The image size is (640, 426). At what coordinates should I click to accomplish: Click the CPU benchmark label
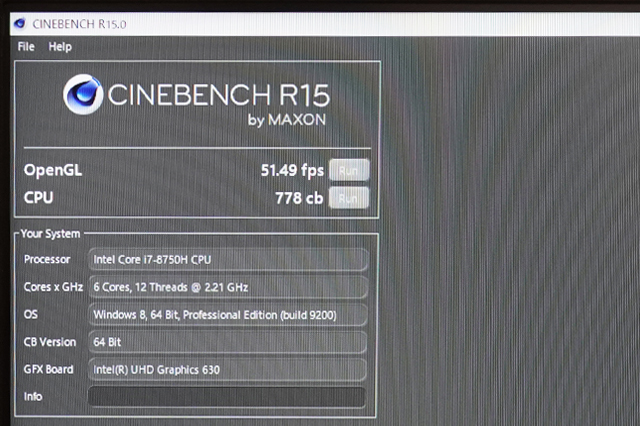(x=39, y=198)
